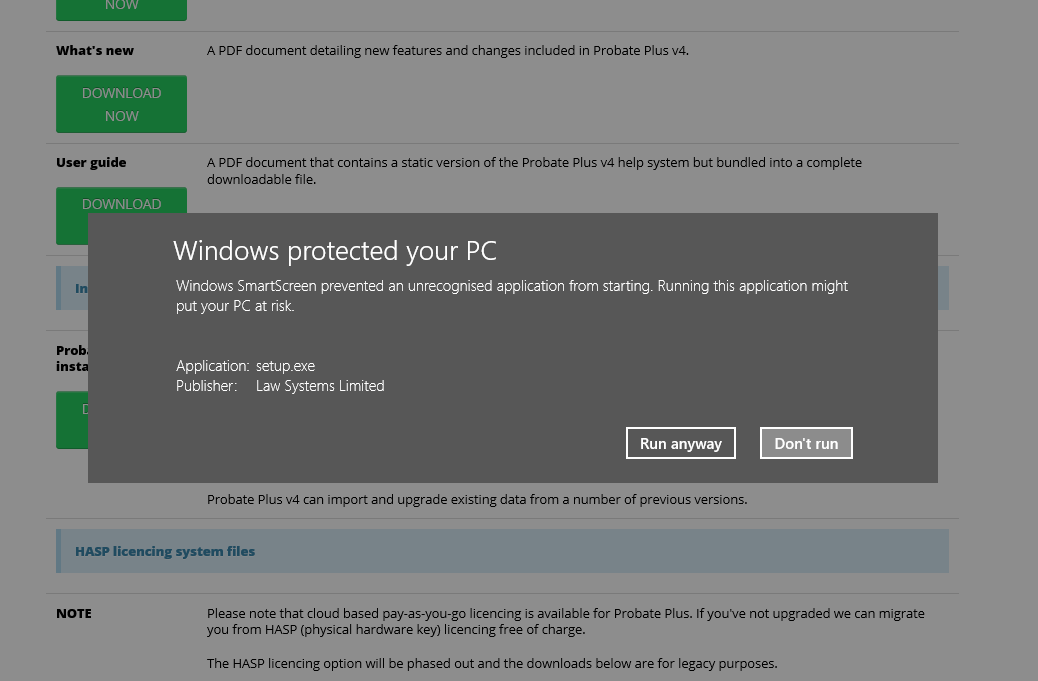The width and height of the screenshot is (1038, 681).
Task: Click the import and upgrade existing data text
Action: [476, 499]
